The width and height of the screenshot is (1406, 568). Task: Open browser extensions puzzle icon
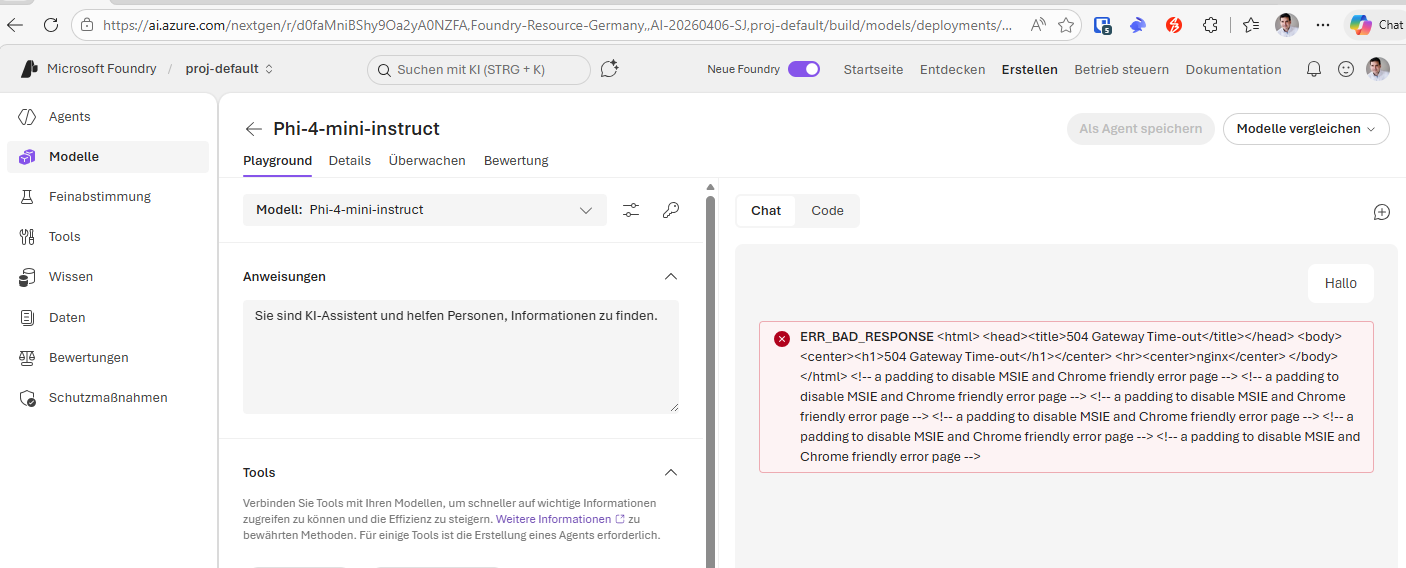click(x=1211, y=25)
